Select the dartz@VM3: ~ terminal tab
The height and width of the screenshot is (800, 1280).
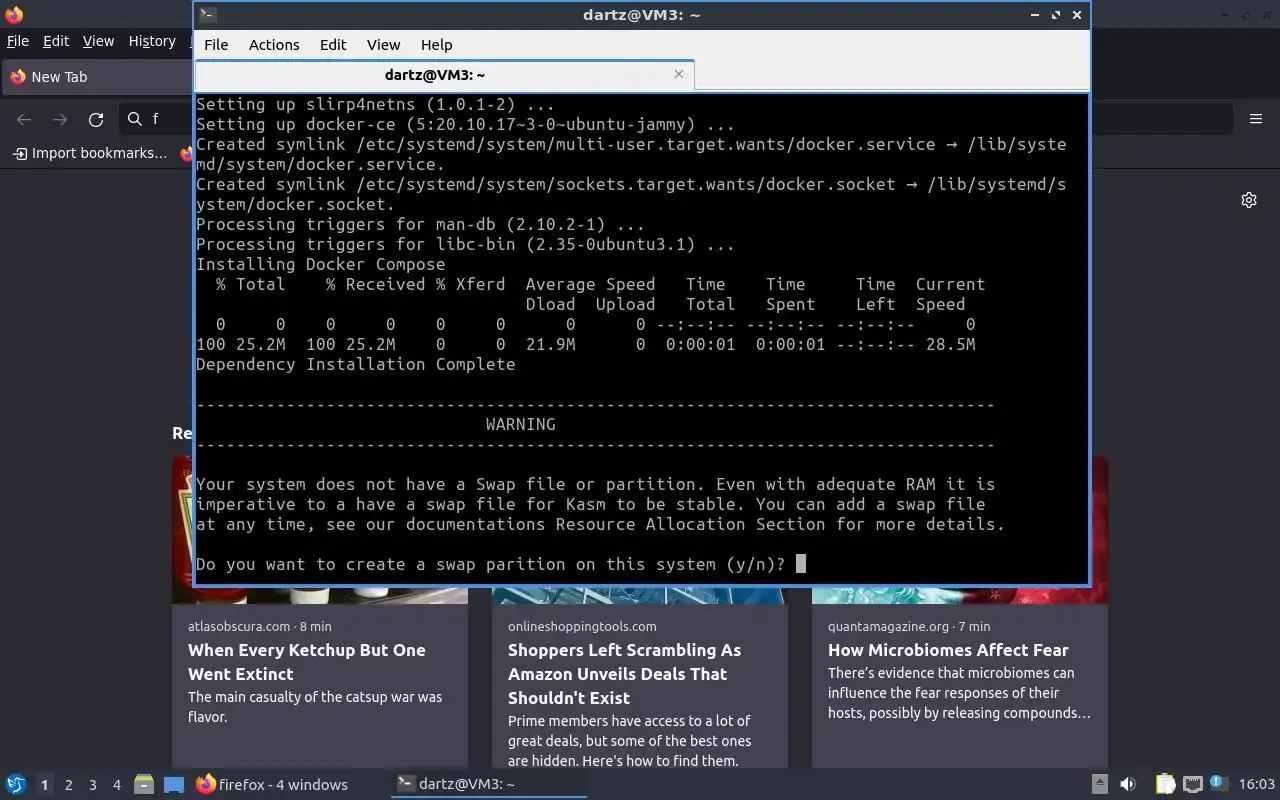pos(435,75)
